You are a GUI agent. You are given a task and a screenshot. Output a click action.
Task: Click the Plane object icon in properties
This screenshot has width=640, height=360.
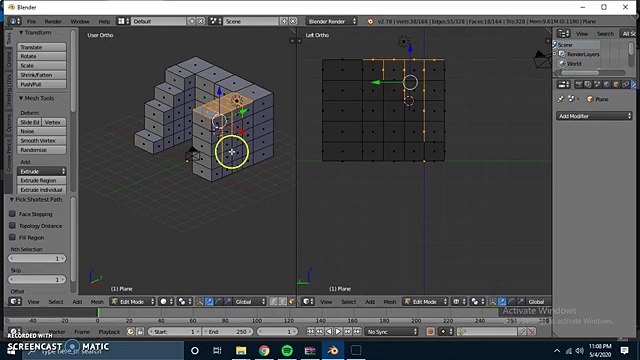click(590, 99)
